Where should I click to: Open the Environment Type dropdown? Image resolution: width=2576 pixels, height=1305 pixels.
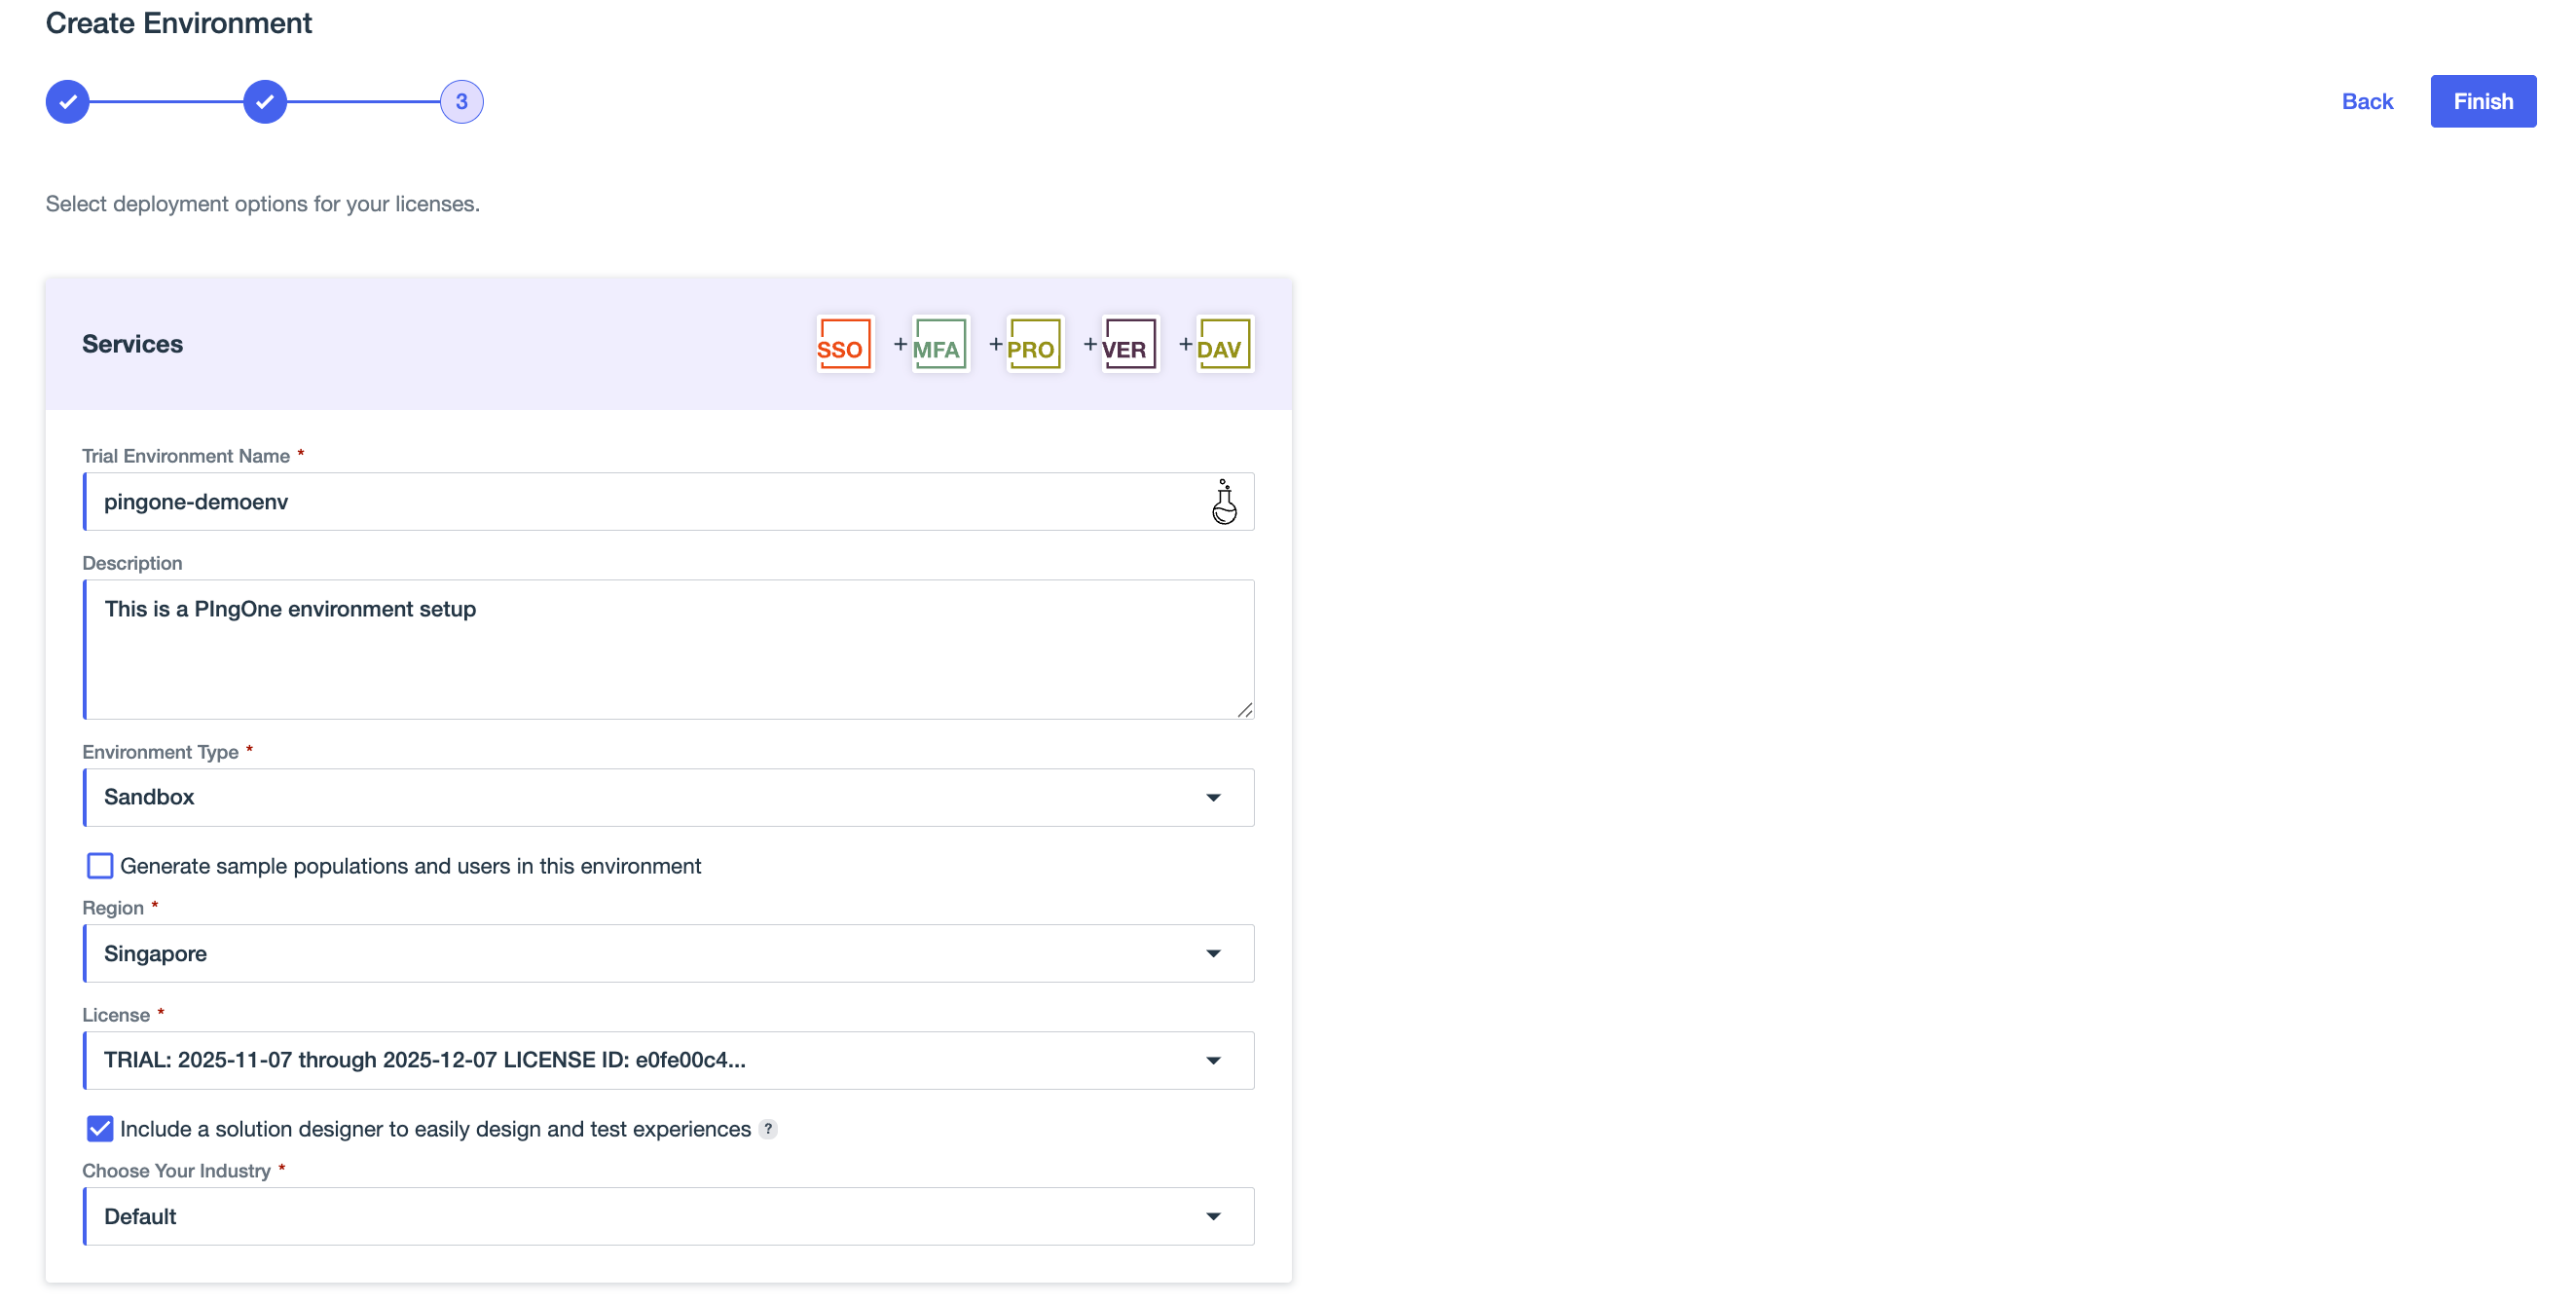point(668,798)
